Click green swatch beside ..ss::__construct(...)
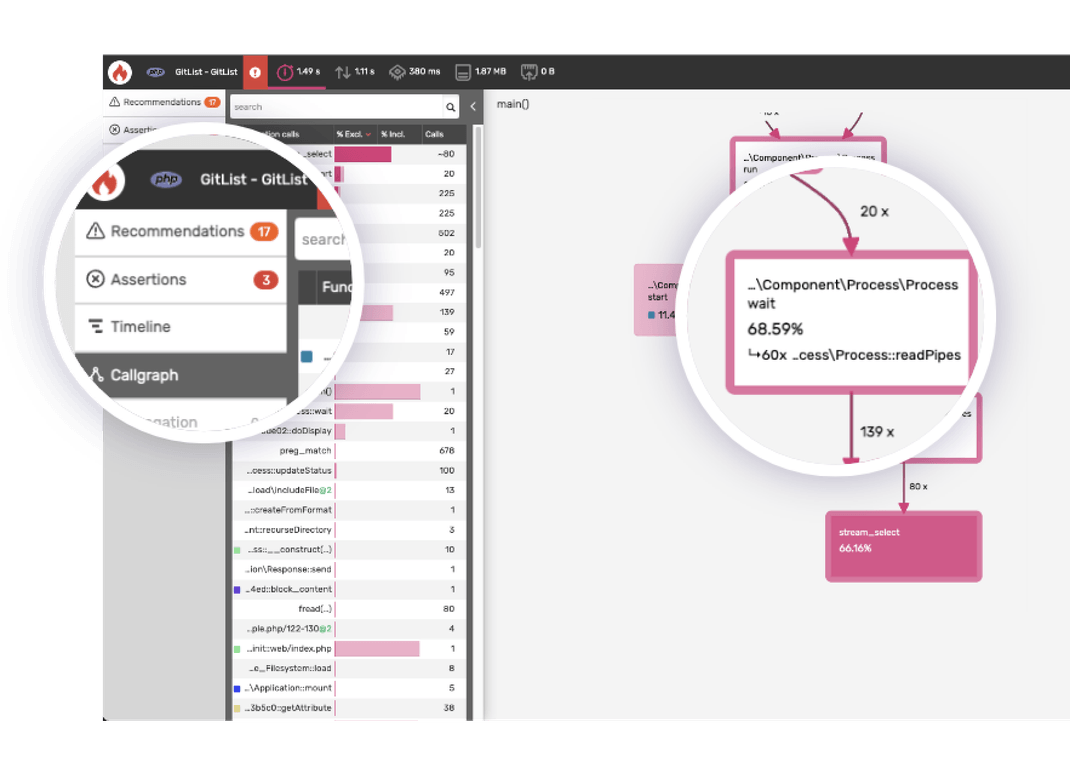The image size is (1070, 763). 237,550
